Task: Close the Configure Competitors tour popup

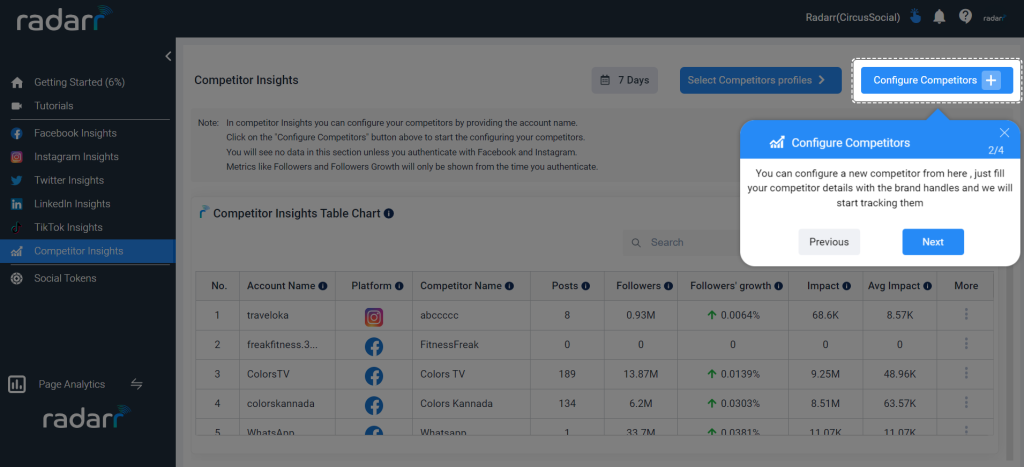Action: click(1004, 133)
